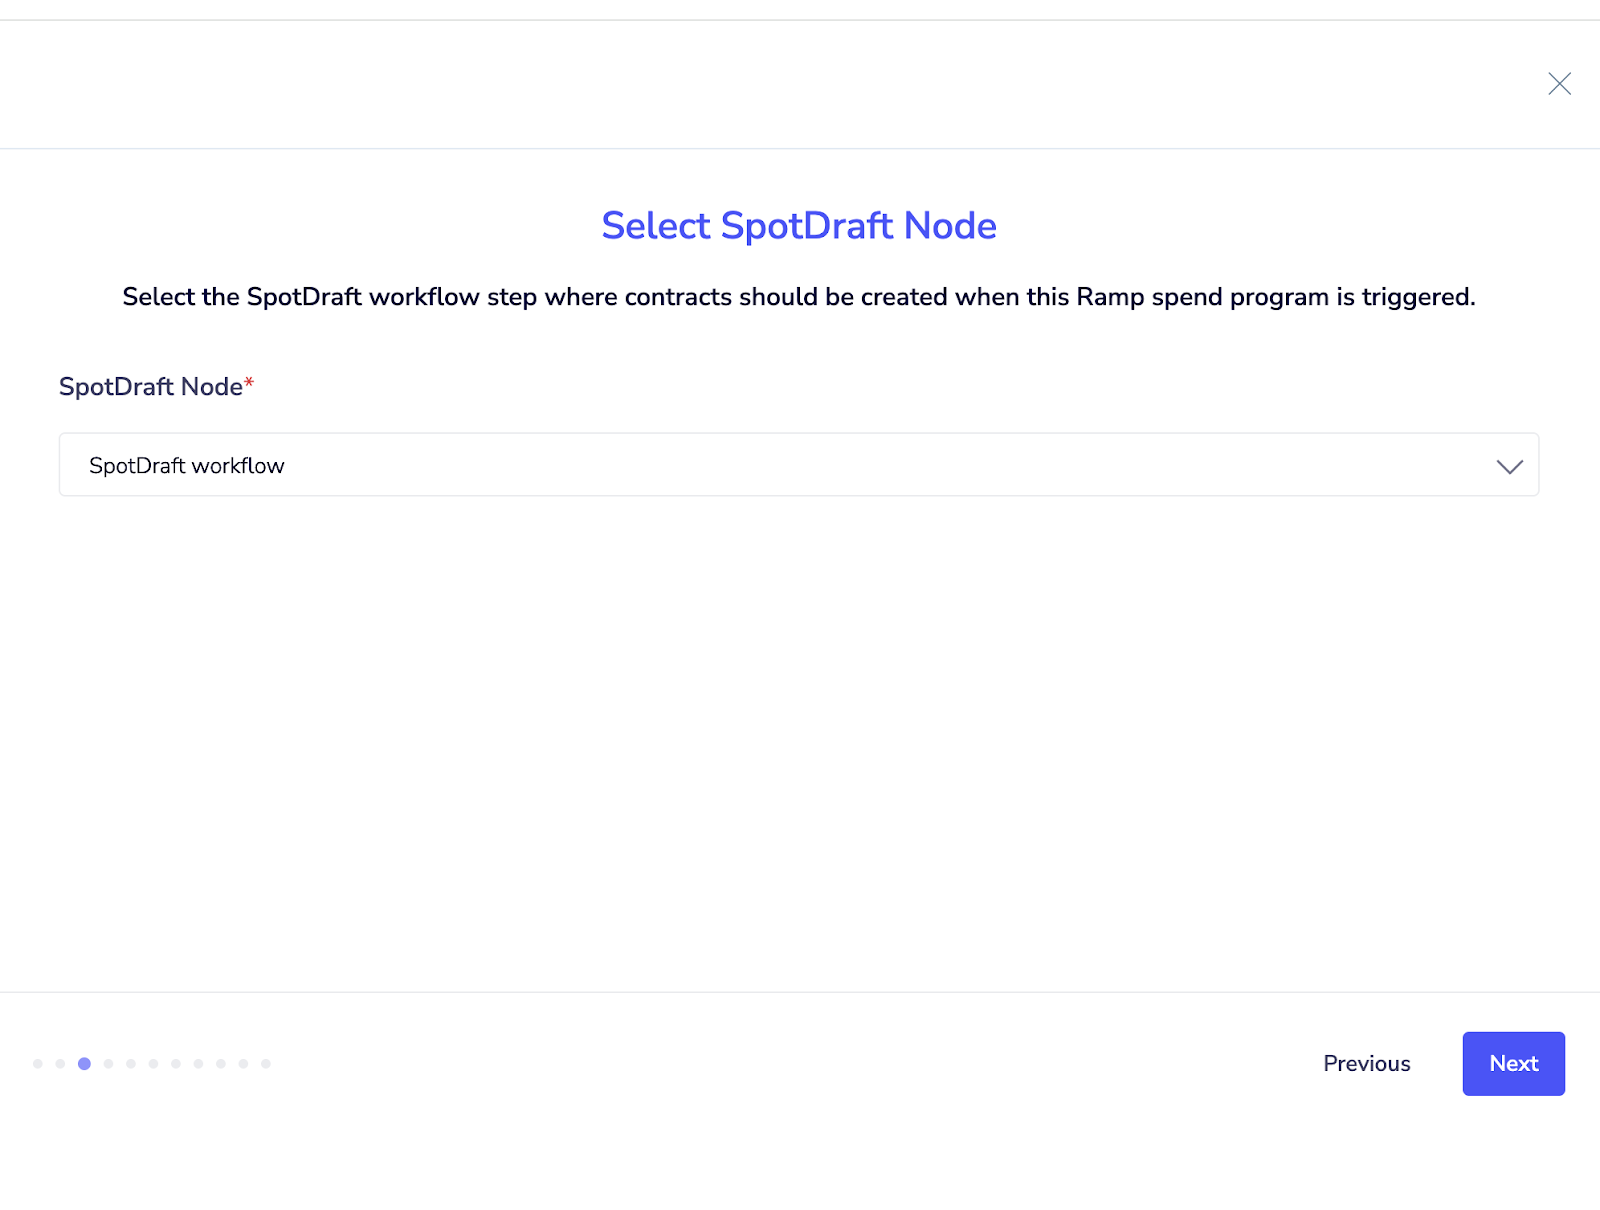
Task: Go to the fourth step pagination dot
Action: [x=108, y=1064]
